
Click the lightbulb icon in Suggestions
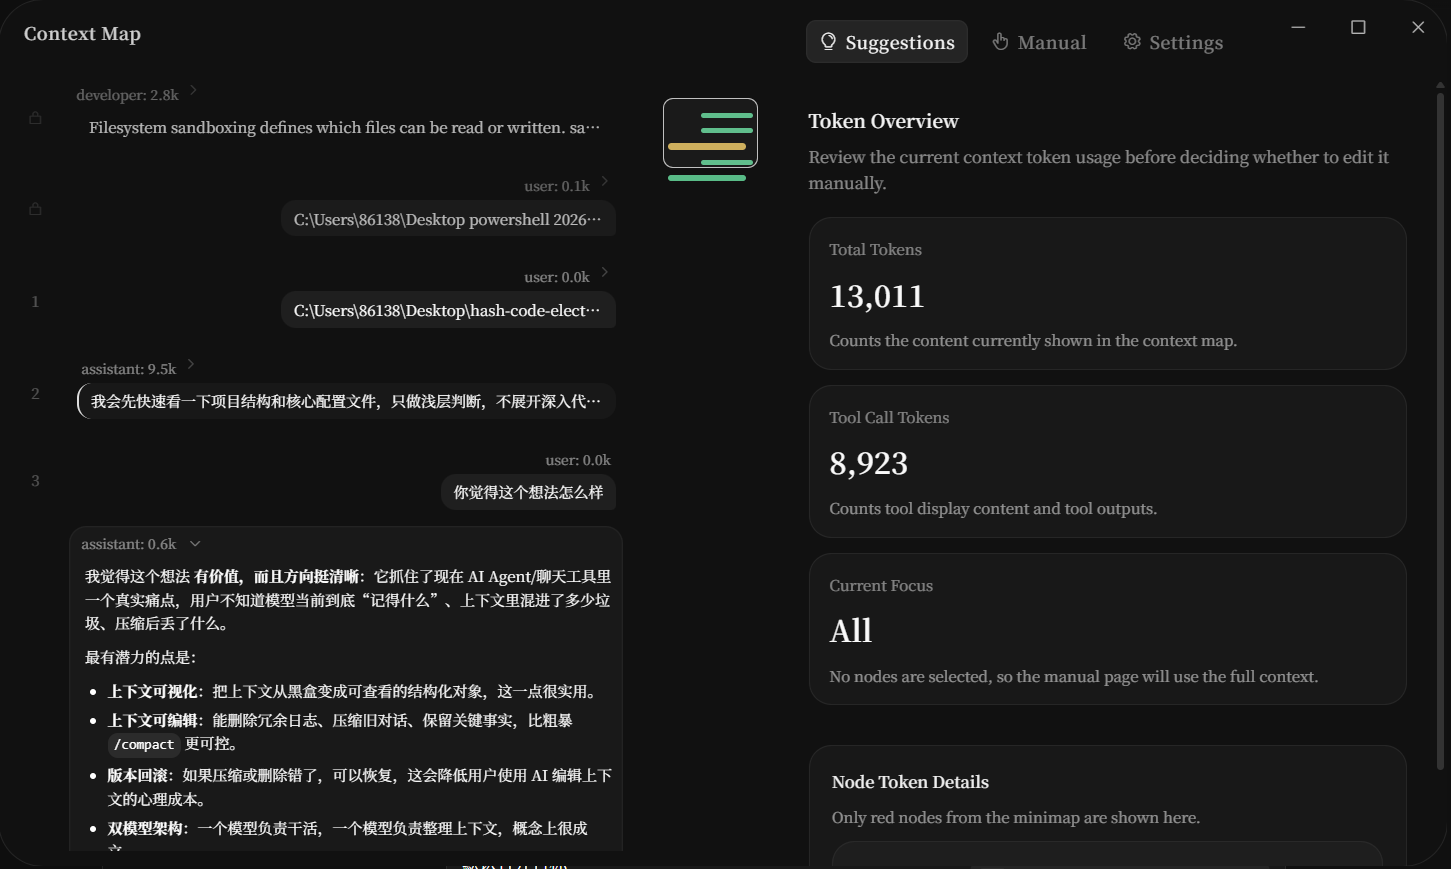click(828, 41)
